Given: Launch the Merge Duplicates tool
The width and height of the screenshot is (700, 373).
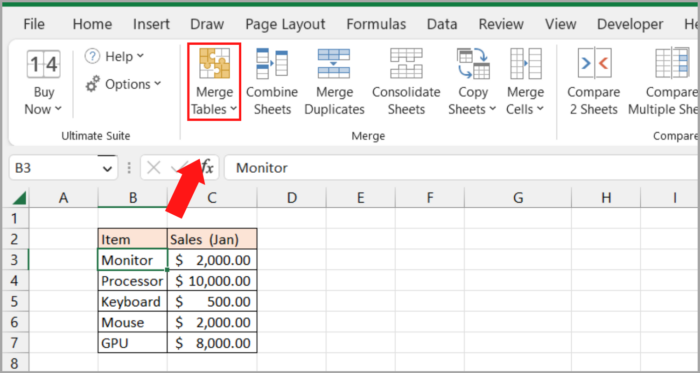Looking at the screenshot, I should coord(334,63).
